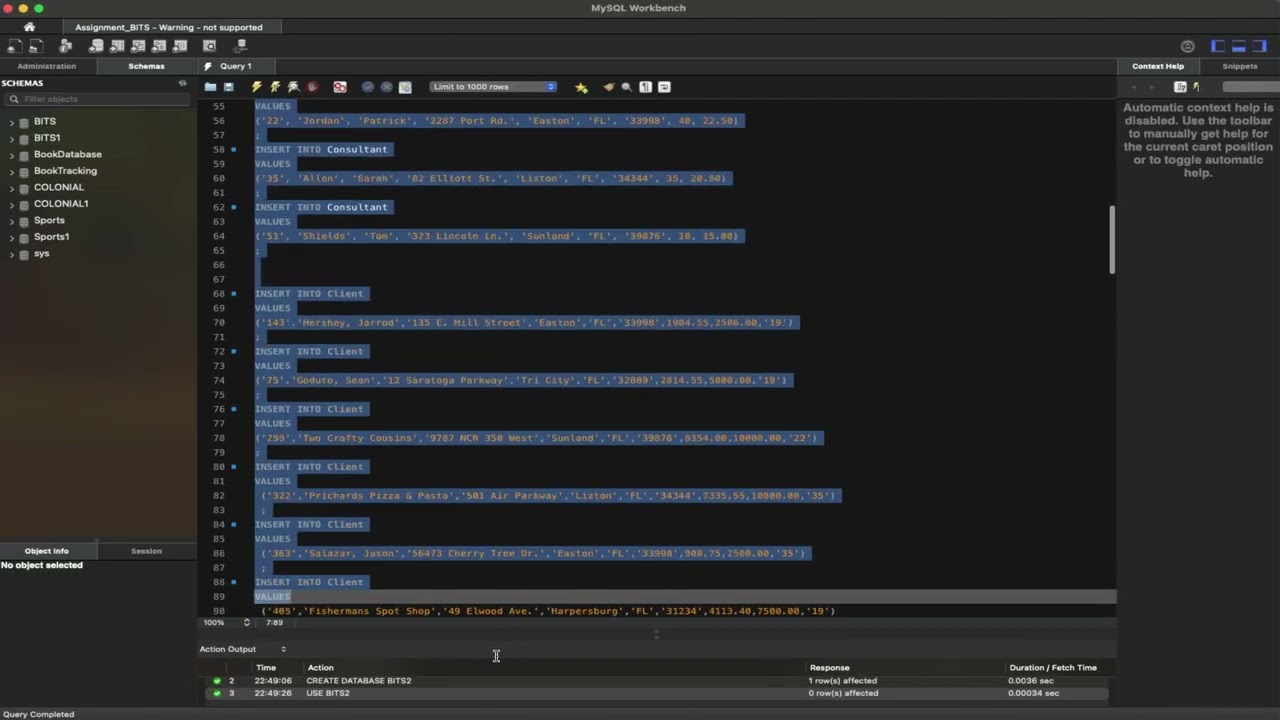Execute statement under cursor icon
1280x720 pixels.
pos(275,87)
